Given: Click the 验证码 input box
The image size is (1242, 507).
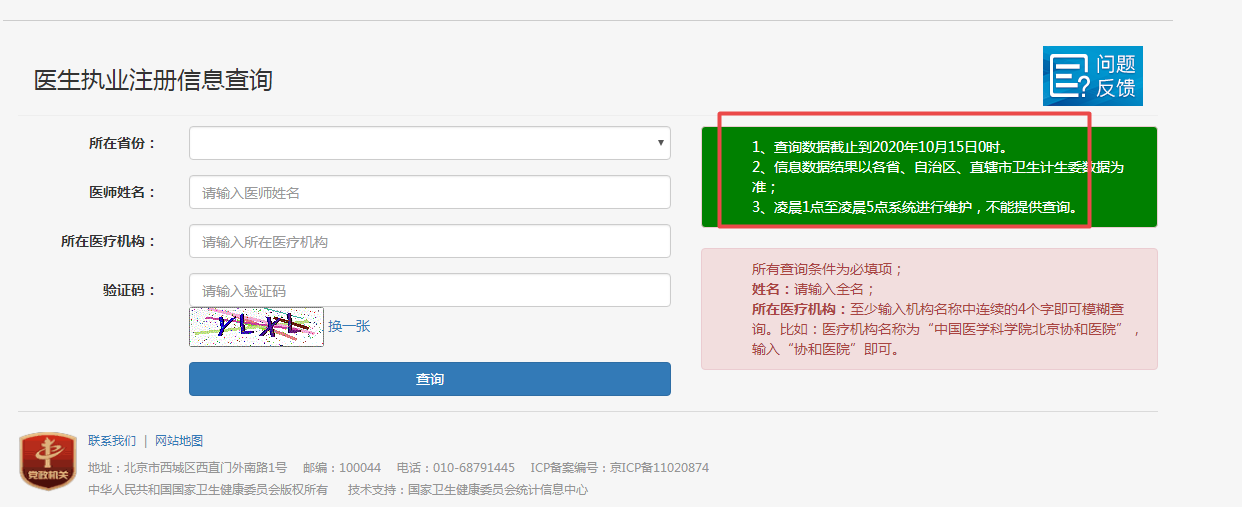Looking at the screenshot, I should [429, 290].
